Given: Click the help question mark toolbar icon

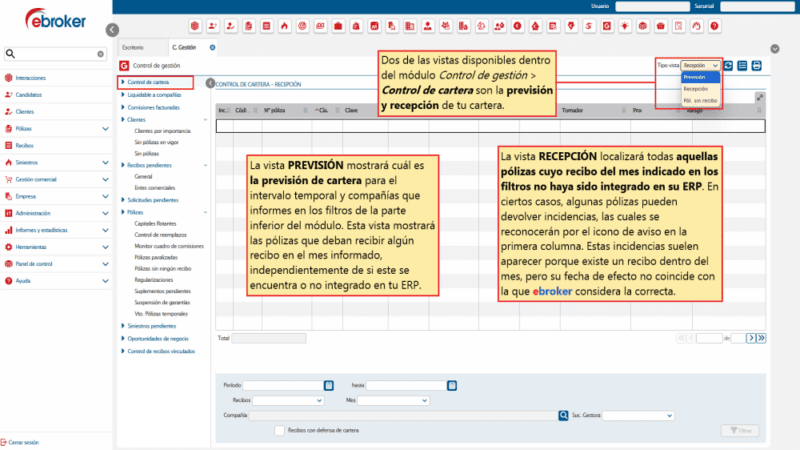Looking at the screenshot, I should tap(714, 26).
